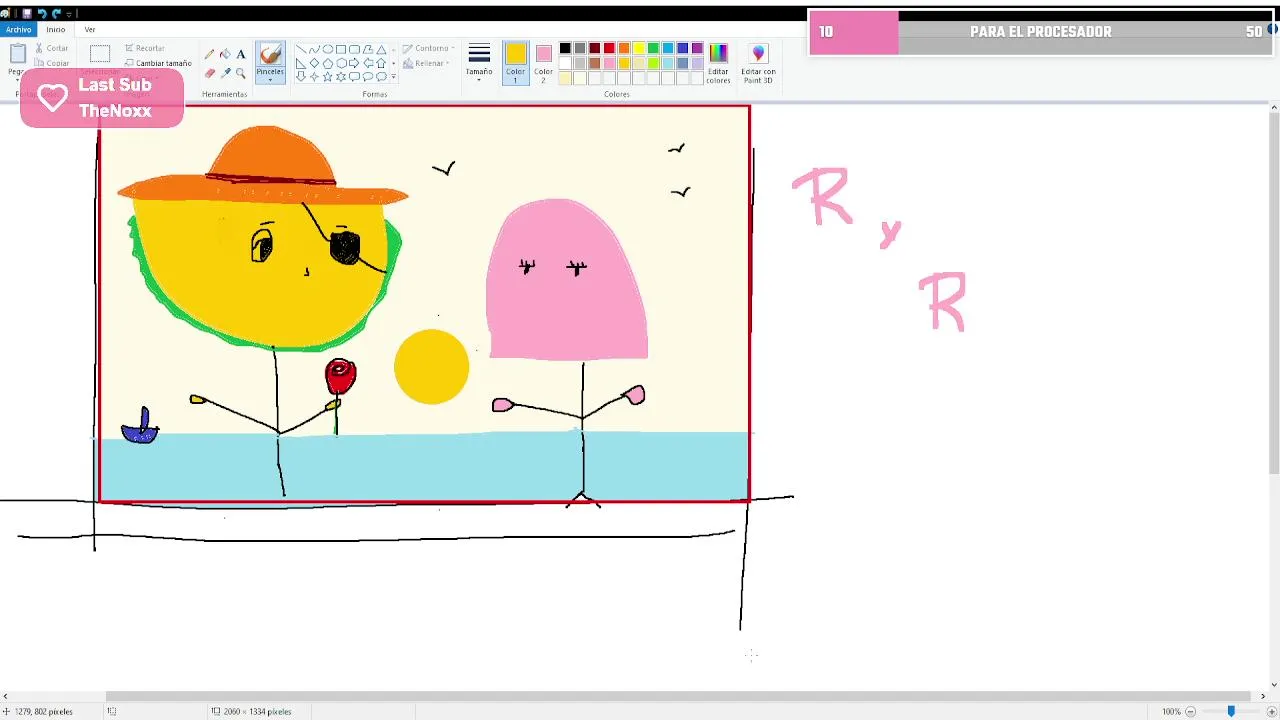Click horizontal scrollbar right arrow
Screen dimensions: 1280x720
coord(1262,696)
